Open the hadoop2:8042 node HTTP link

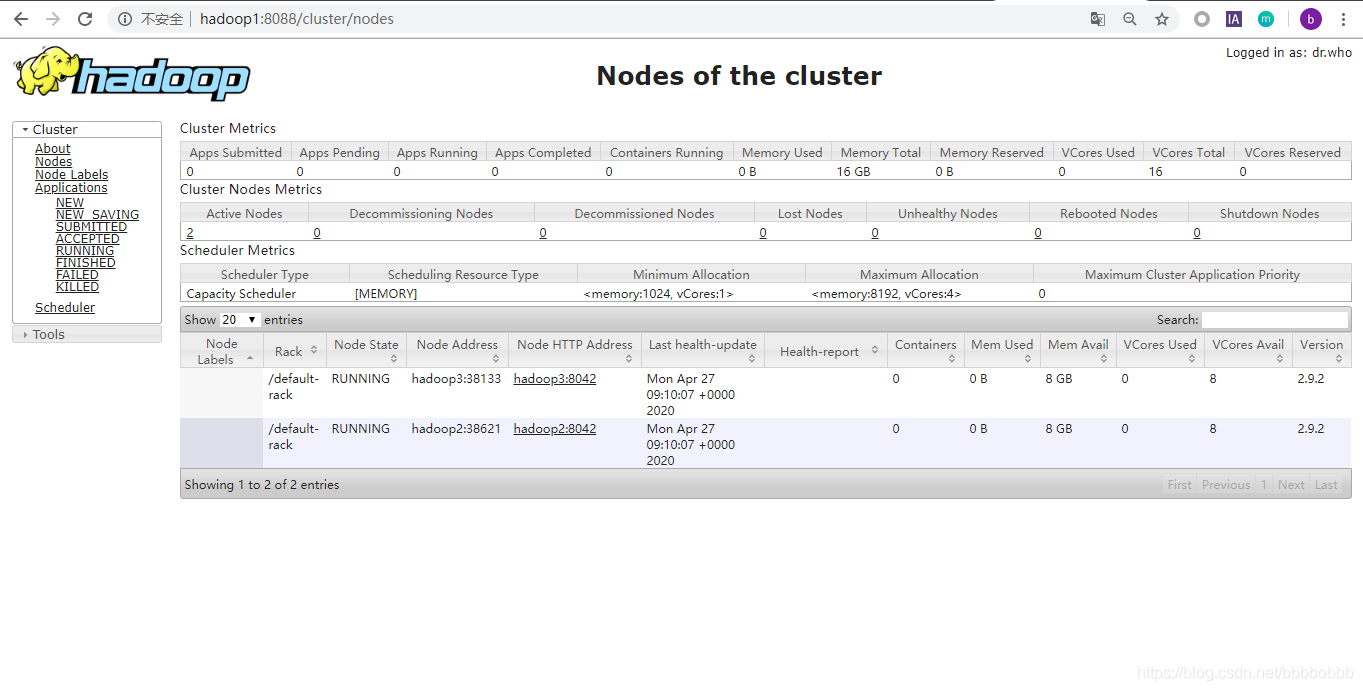point(555,429)
